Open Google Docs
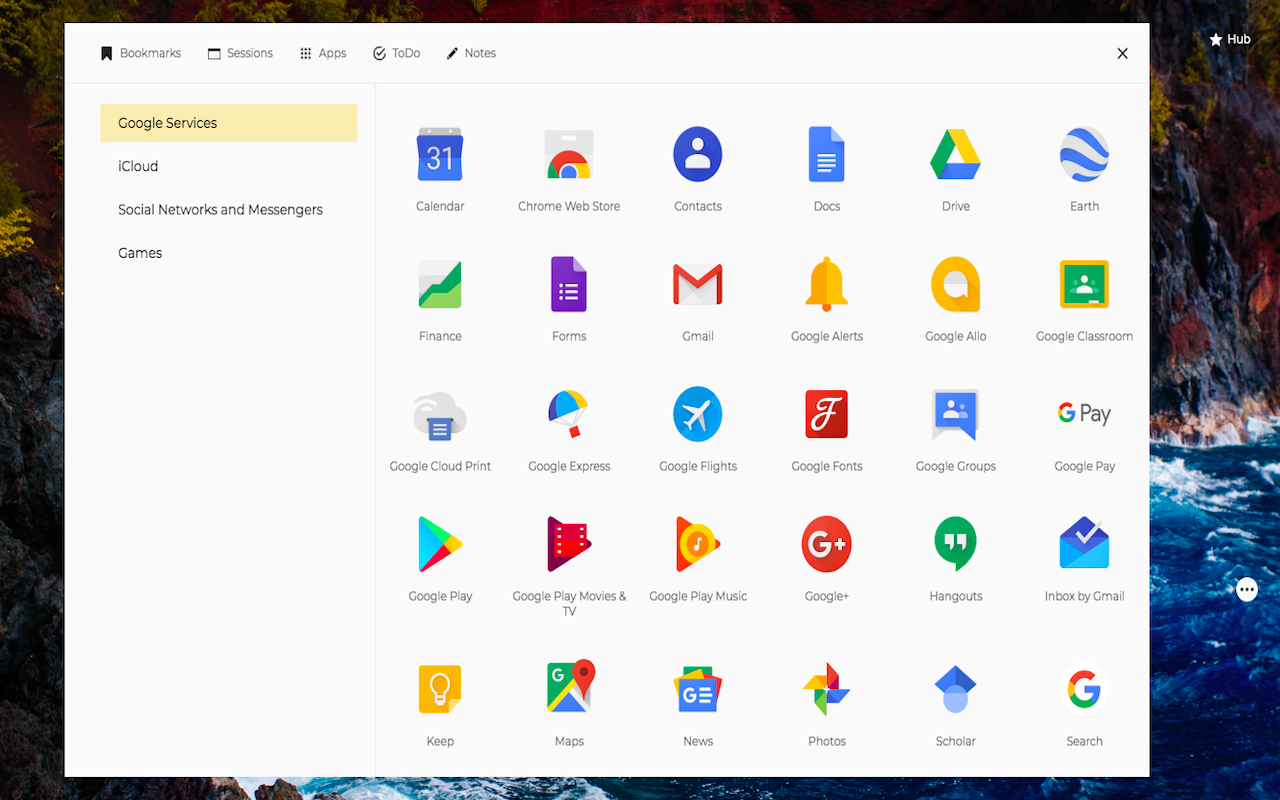Image resolution: width=1280 pixels, height=800 pixels. [827, 155]
